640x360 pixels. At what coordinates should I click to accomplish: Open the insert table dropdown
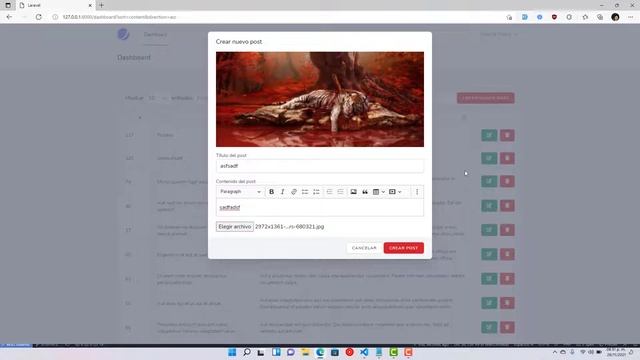pyautogui.click(x=379, y=192)
